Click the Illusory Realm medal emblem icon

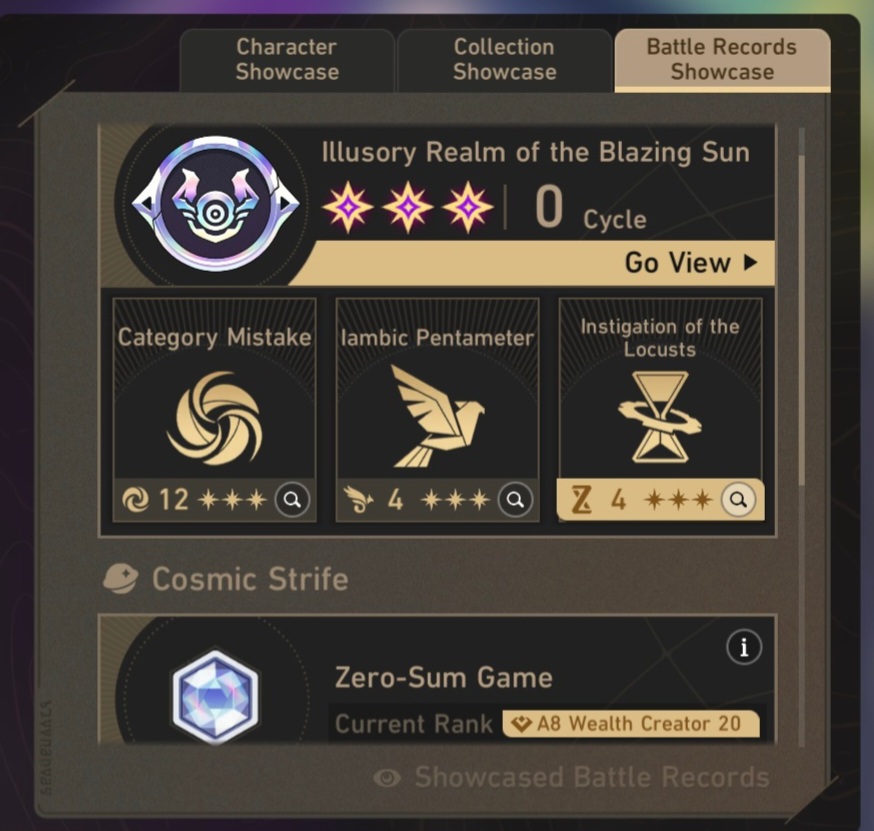coord(216,205)
